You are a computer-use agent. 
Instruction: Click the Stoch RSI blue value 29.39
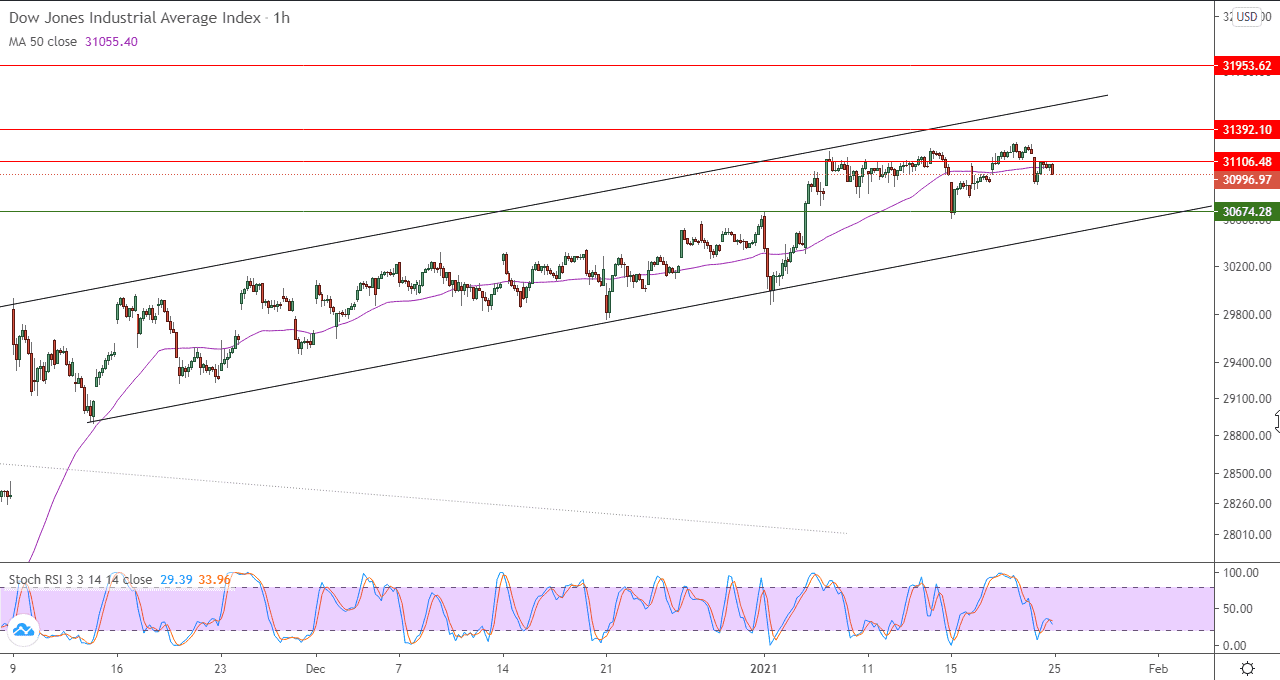click(x=177, y=580)
